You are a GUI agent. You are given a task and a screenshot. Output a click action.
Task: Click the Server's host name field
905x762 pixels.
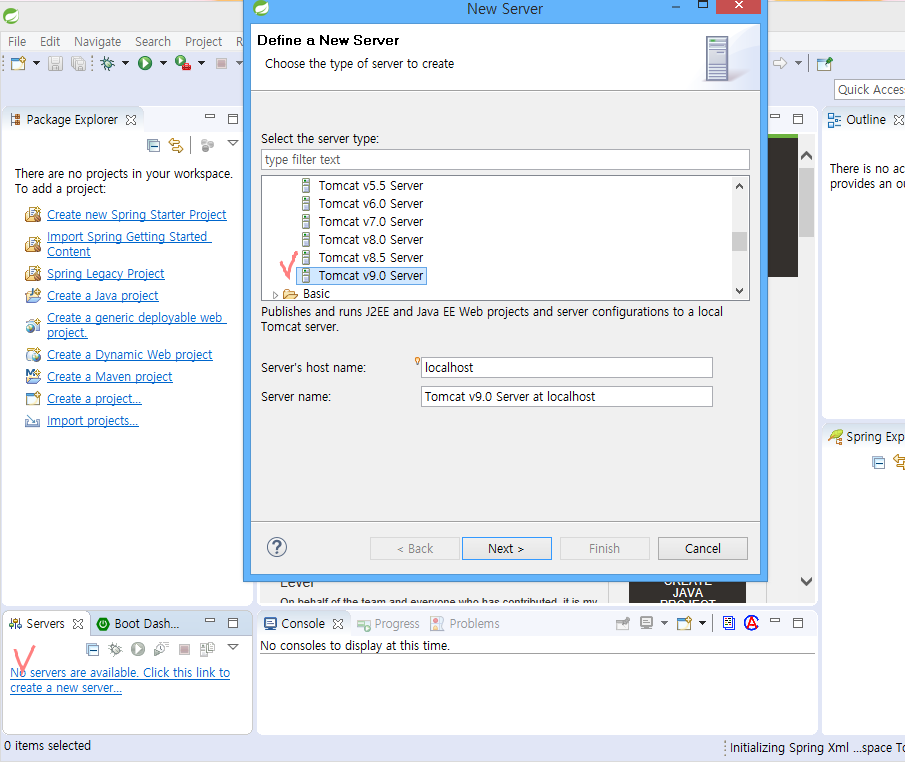pyautogui.click(x=567, y=367)
